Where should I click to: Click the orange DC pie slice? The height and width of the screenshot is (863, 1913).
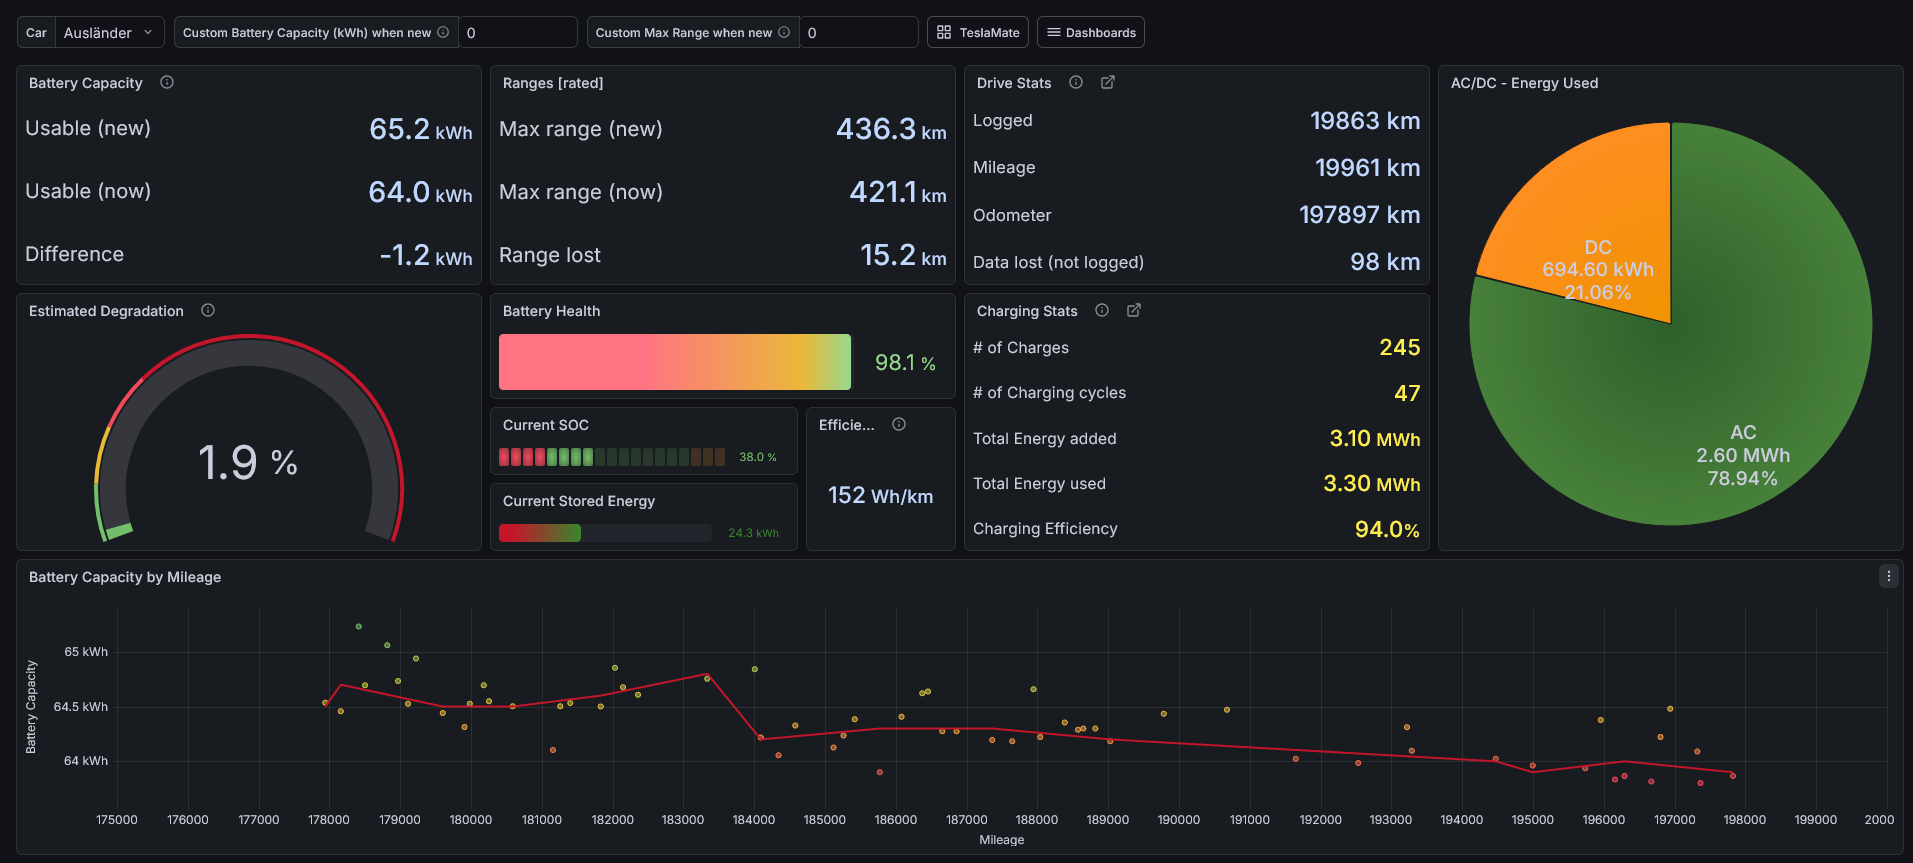coord(1600,240)
